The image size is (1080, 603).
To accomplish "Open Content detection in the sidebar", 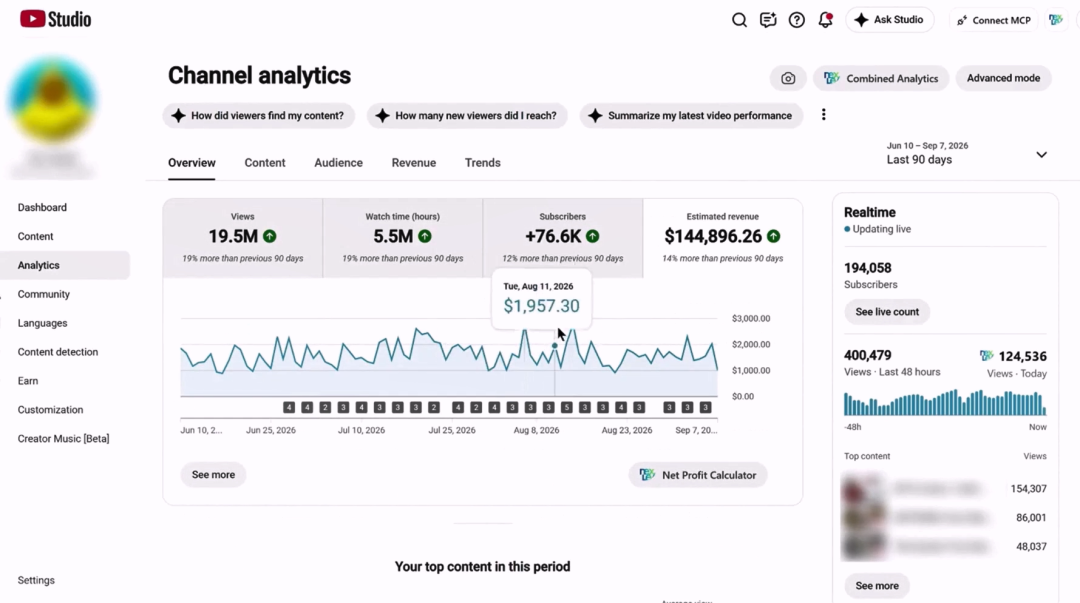I will (x=58, y=352).
